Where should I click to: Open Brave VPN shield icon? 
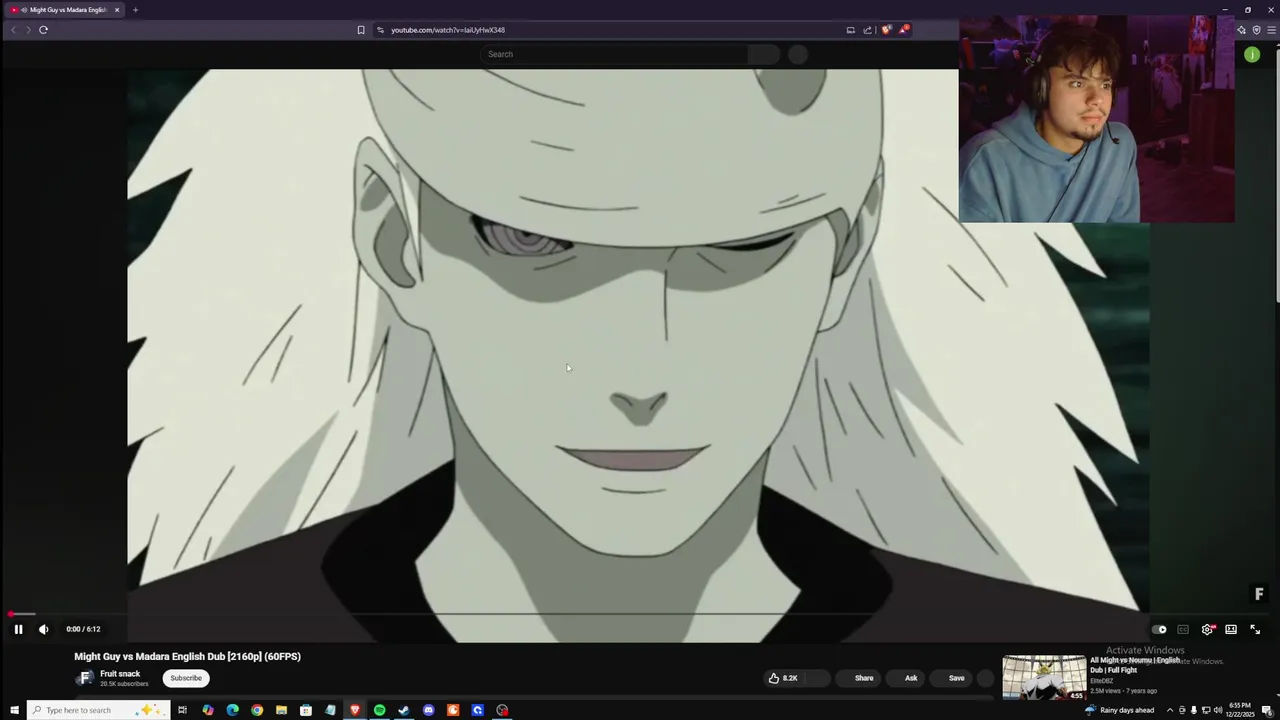point(1257,30)
